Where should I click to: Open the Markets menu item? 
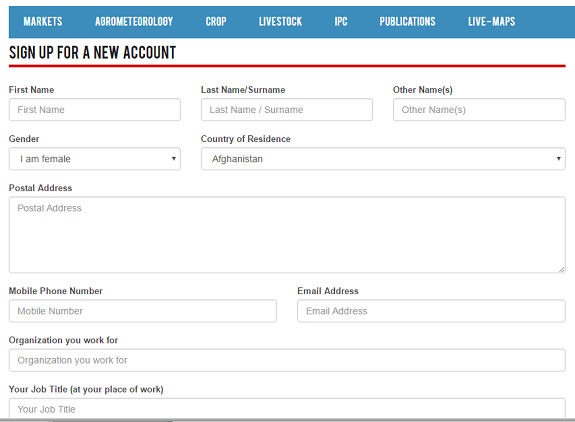[43, 22]
